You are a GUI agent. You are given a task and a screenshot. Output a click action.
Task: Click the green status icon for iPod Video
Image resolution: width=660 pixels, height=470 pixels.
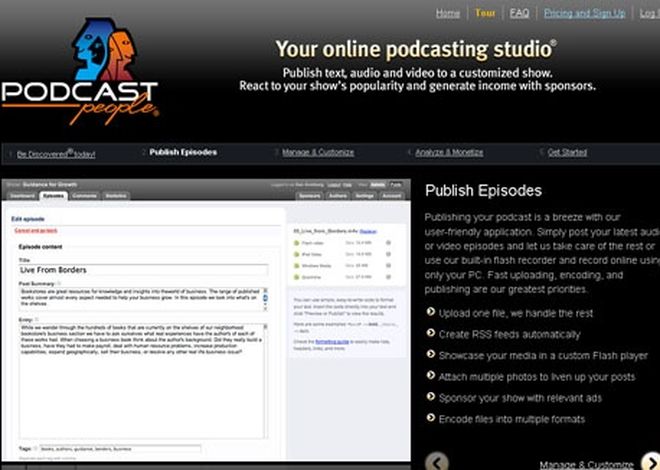[x=296, y=254]
